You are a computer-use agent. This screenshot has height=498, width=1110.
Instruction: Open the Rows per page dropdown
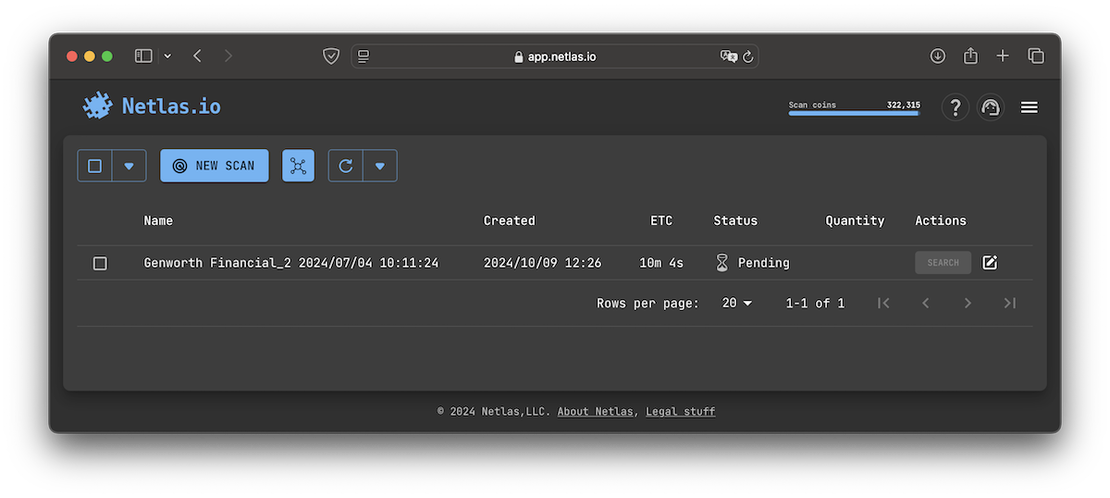737,303
